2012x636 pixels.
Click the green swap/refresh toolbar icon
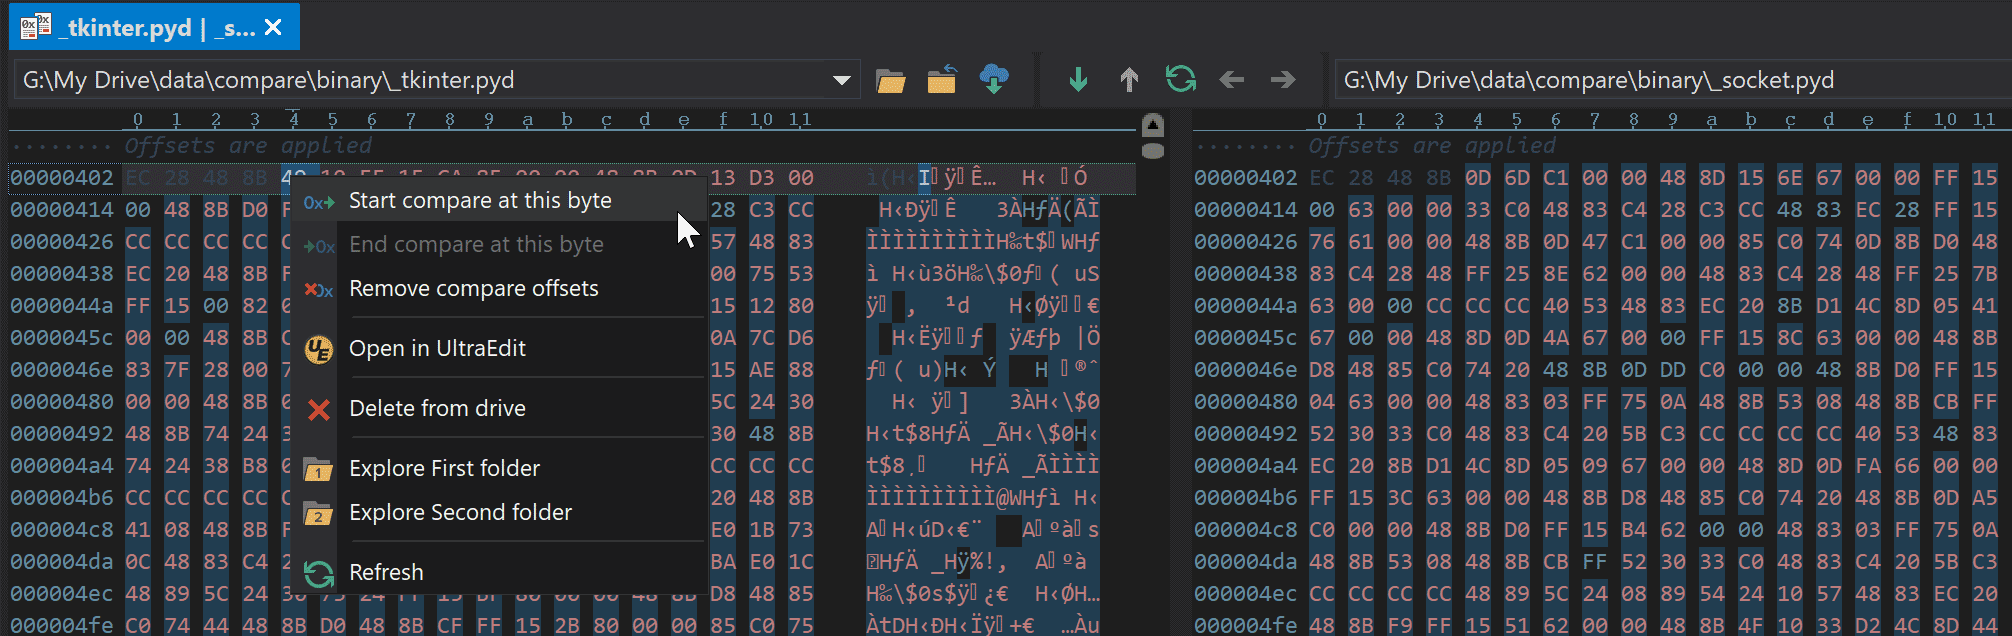click(1181, 79)
